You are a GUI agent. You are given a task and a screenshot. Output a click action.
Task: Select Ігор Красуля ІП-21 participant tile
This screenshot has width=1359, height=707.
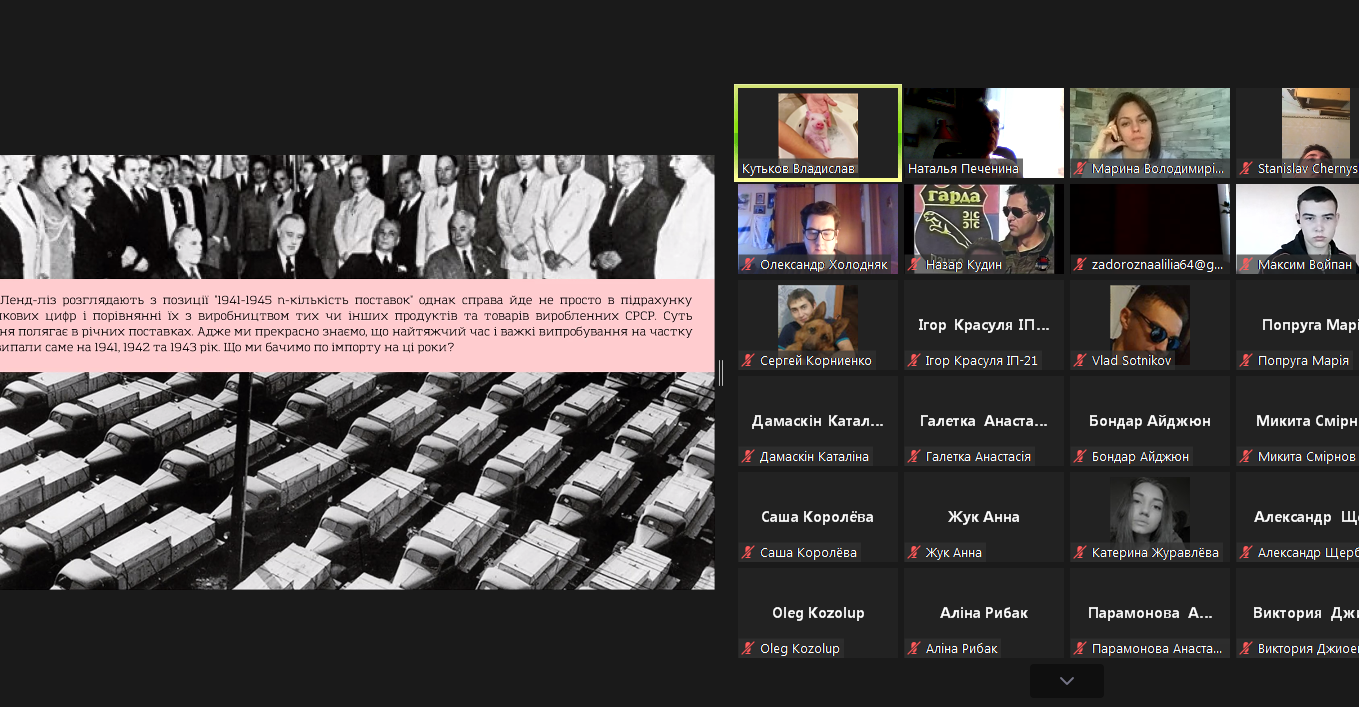pos(983,325)
